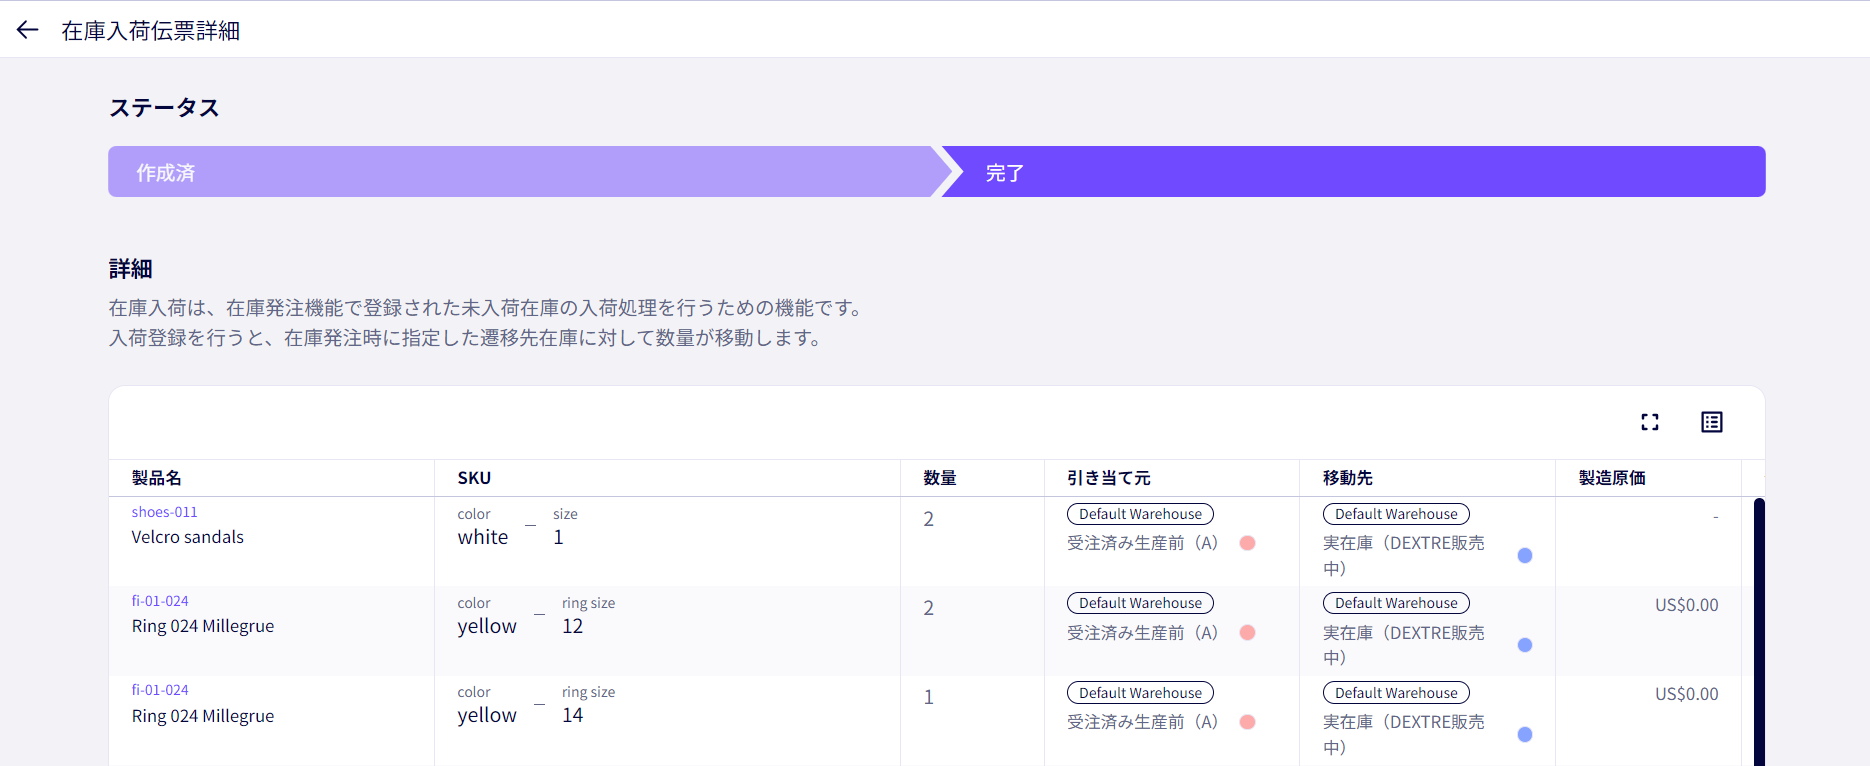Expand table to fullscreen view
This screenshot has width=1870, height=766.
coord(1650,422)
